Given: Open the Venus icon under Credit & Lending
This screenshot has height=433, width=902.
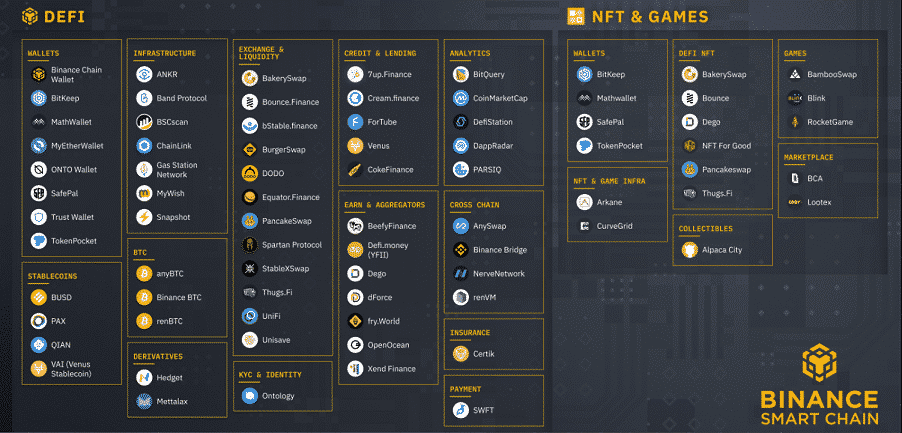Looking at the screenshot, I should (x=355, y=146).
